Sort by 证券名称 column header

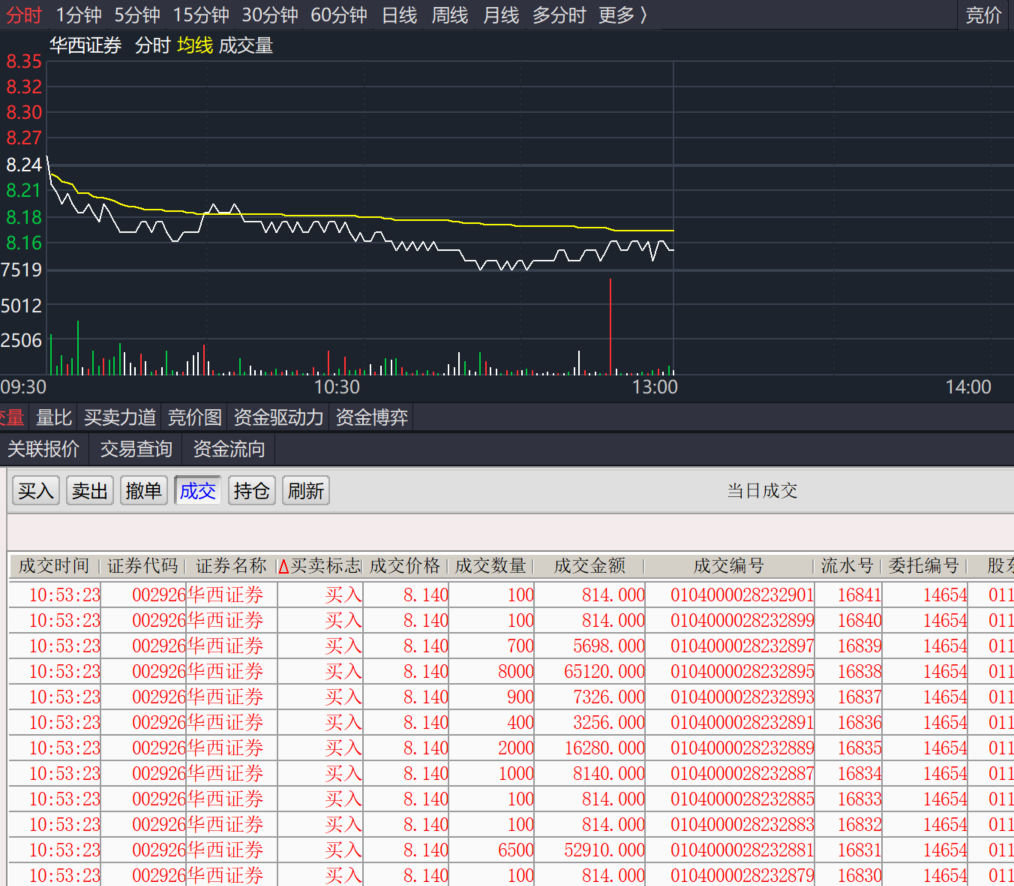(231, 566)
